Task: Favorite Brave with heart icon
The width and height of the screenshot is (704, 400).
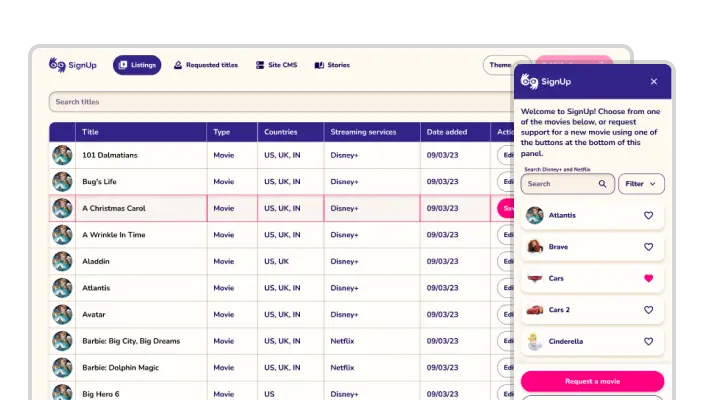Action: coord(648,247)
